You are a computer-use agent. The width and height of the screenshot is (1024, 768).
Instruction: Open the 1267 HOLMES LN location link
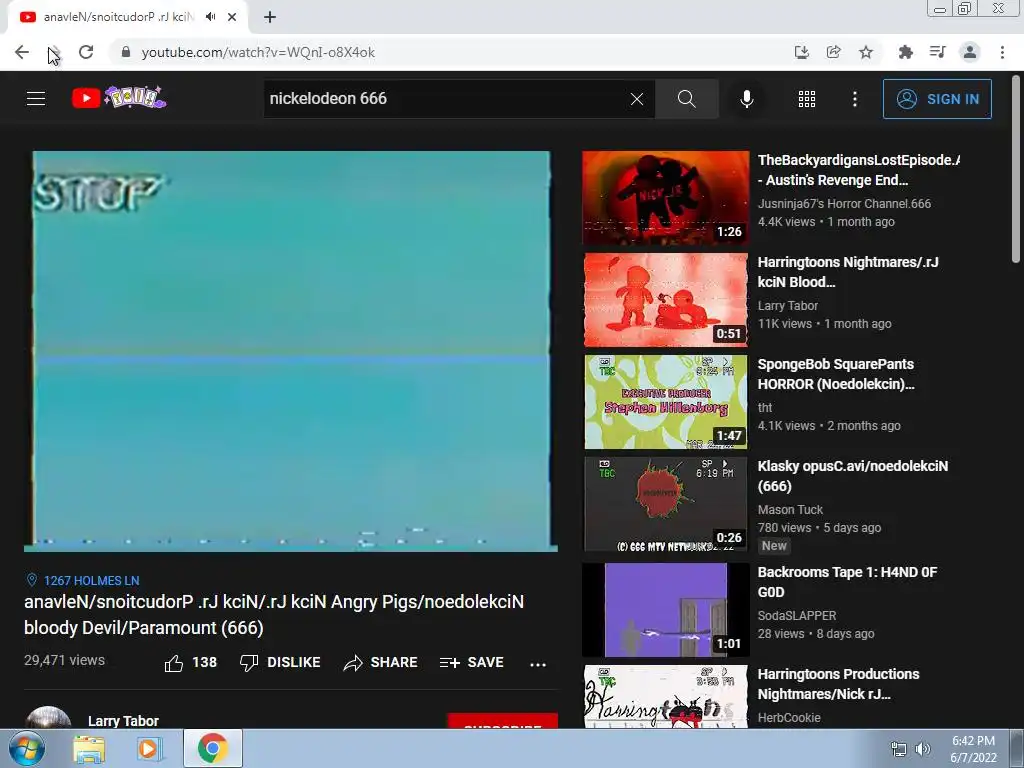click(x=82, y=581)
